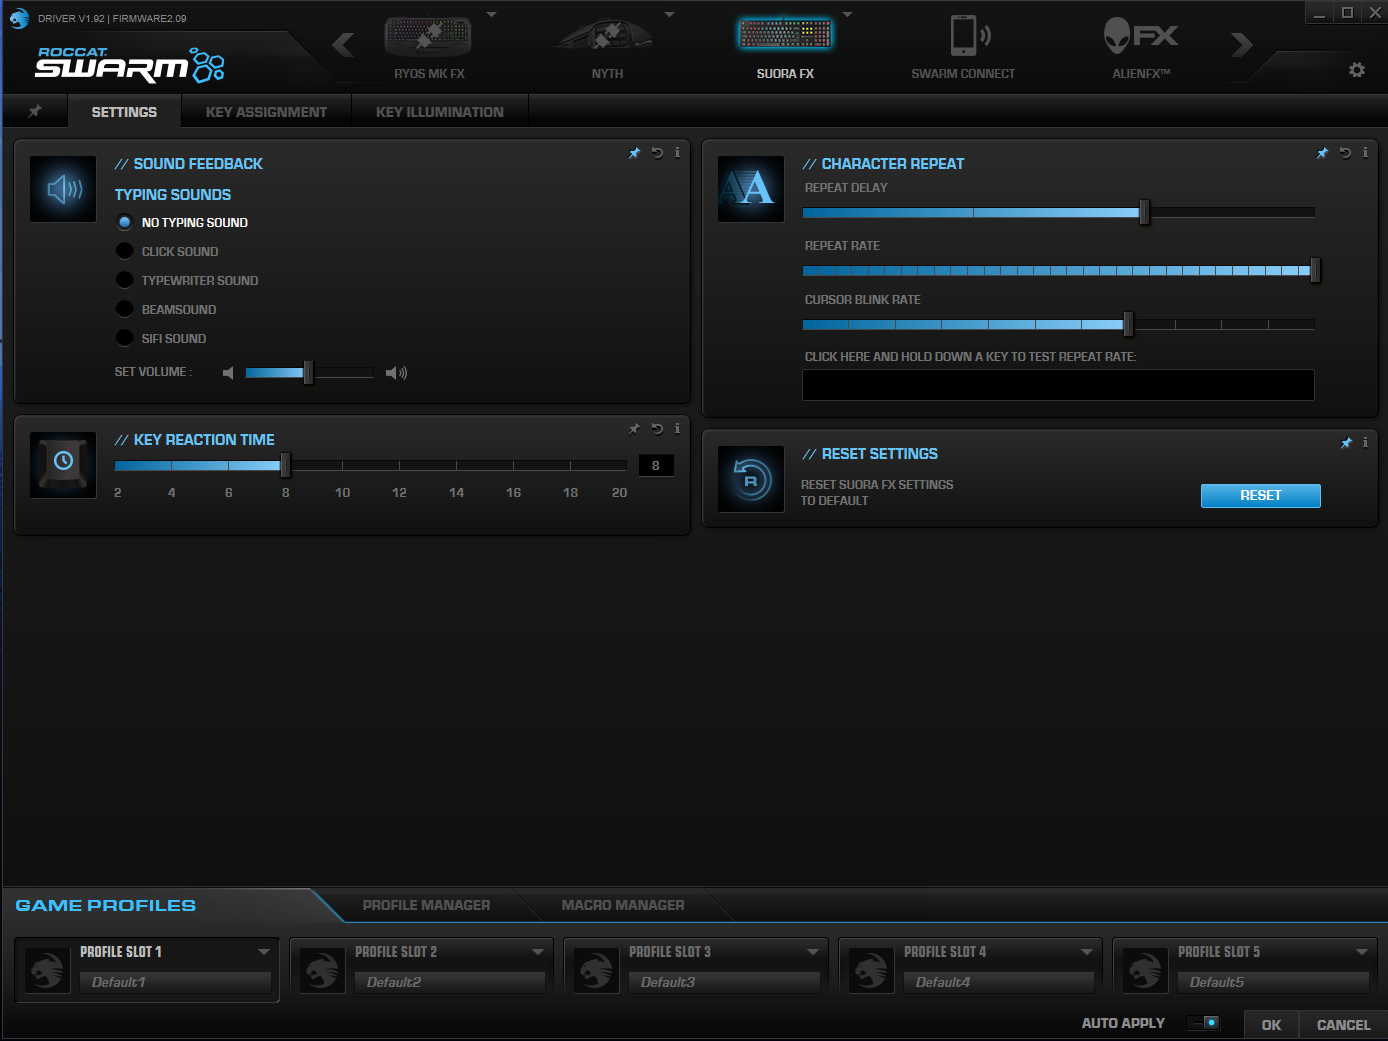
Task: Click the Repeat Delay slider handle
Action: pos(1144,212)
